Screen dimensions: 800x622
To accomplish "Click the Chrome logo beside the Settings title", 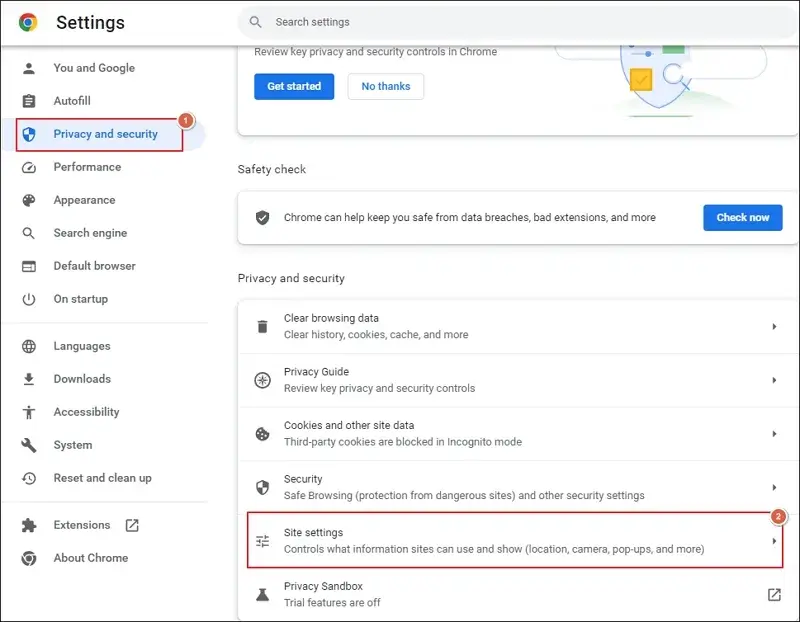I will (28, 22).
